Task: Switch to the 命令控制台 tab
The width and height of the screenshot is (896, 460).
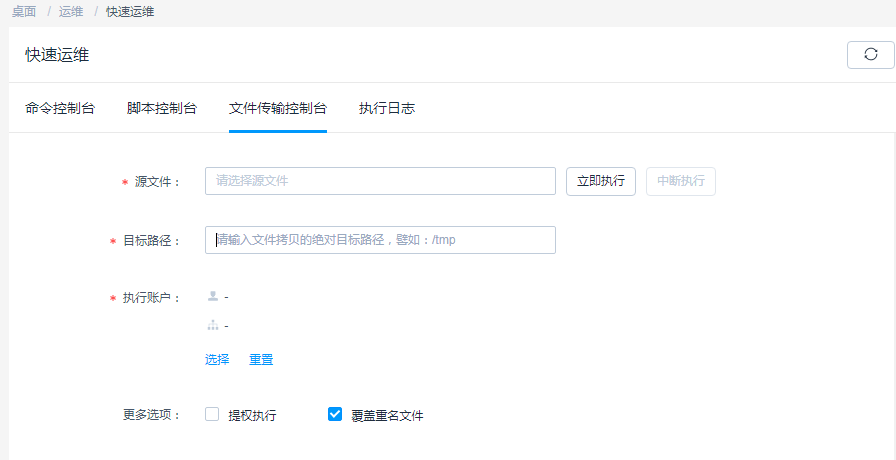Action: pyautogui.click(x=60, y=109)
